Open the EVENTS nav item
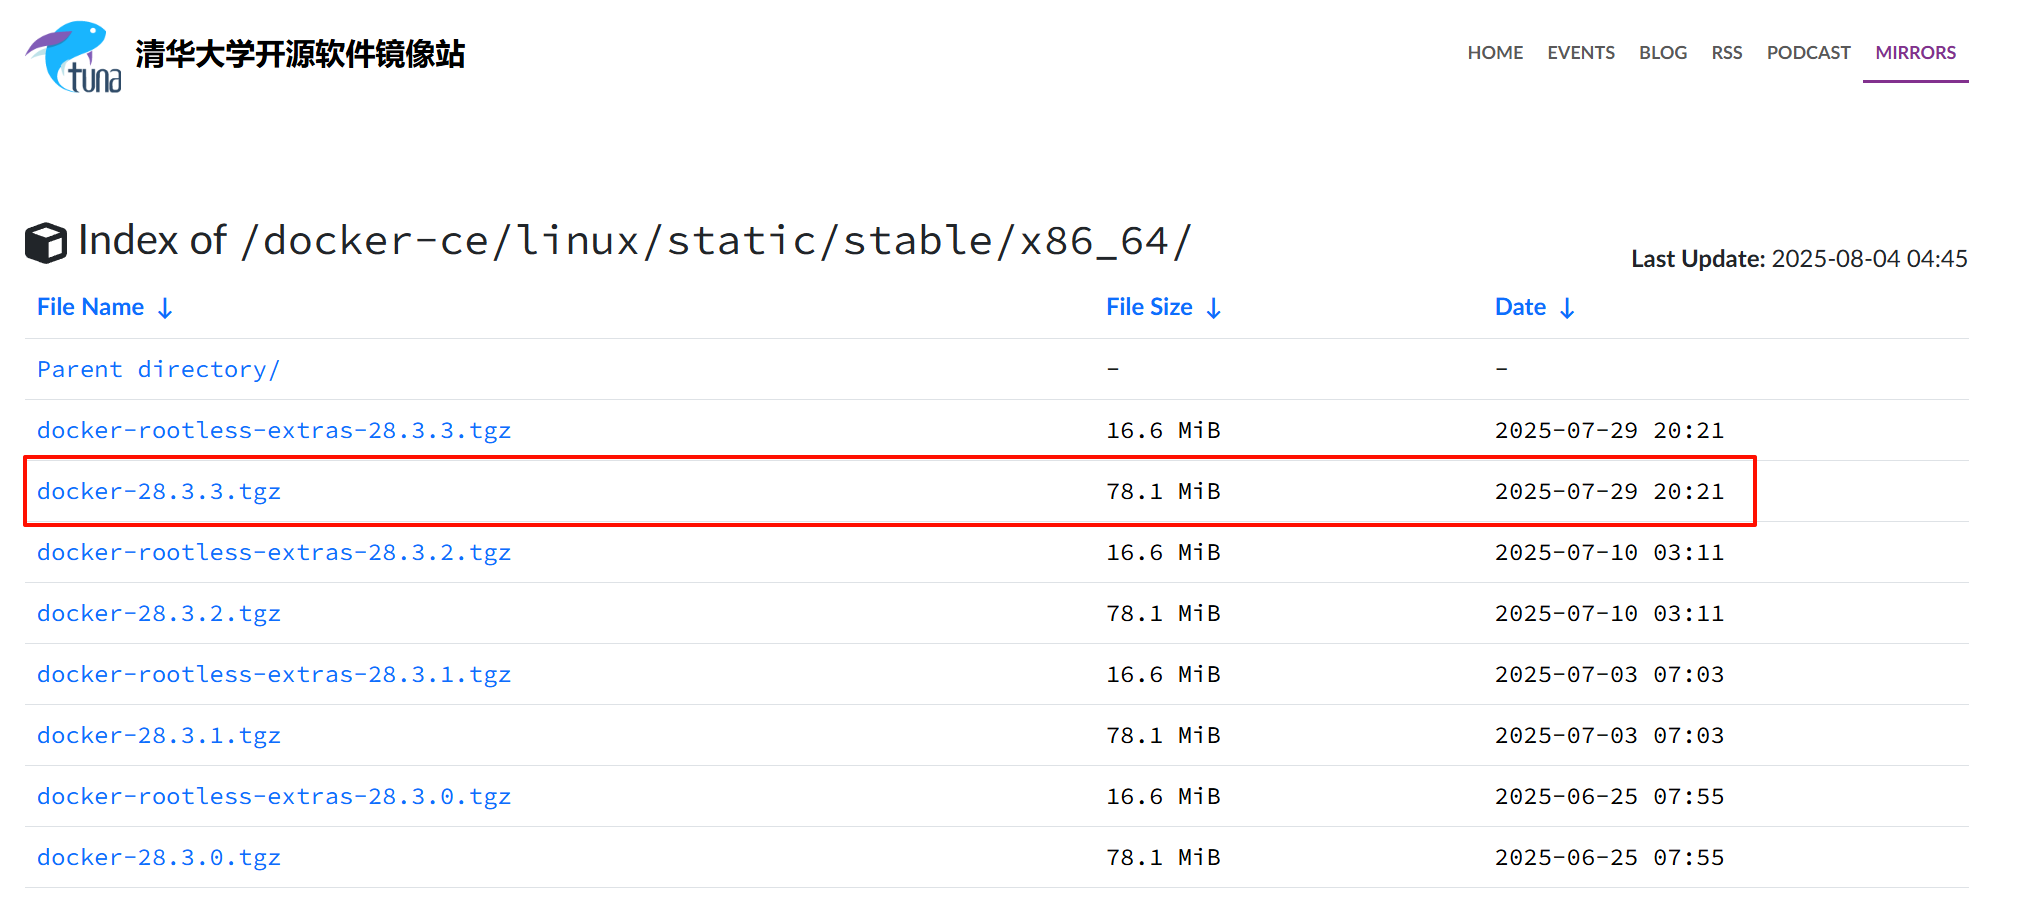Image resolution: width=2033 pixels, height=901 pixels. click(1581, 53)
